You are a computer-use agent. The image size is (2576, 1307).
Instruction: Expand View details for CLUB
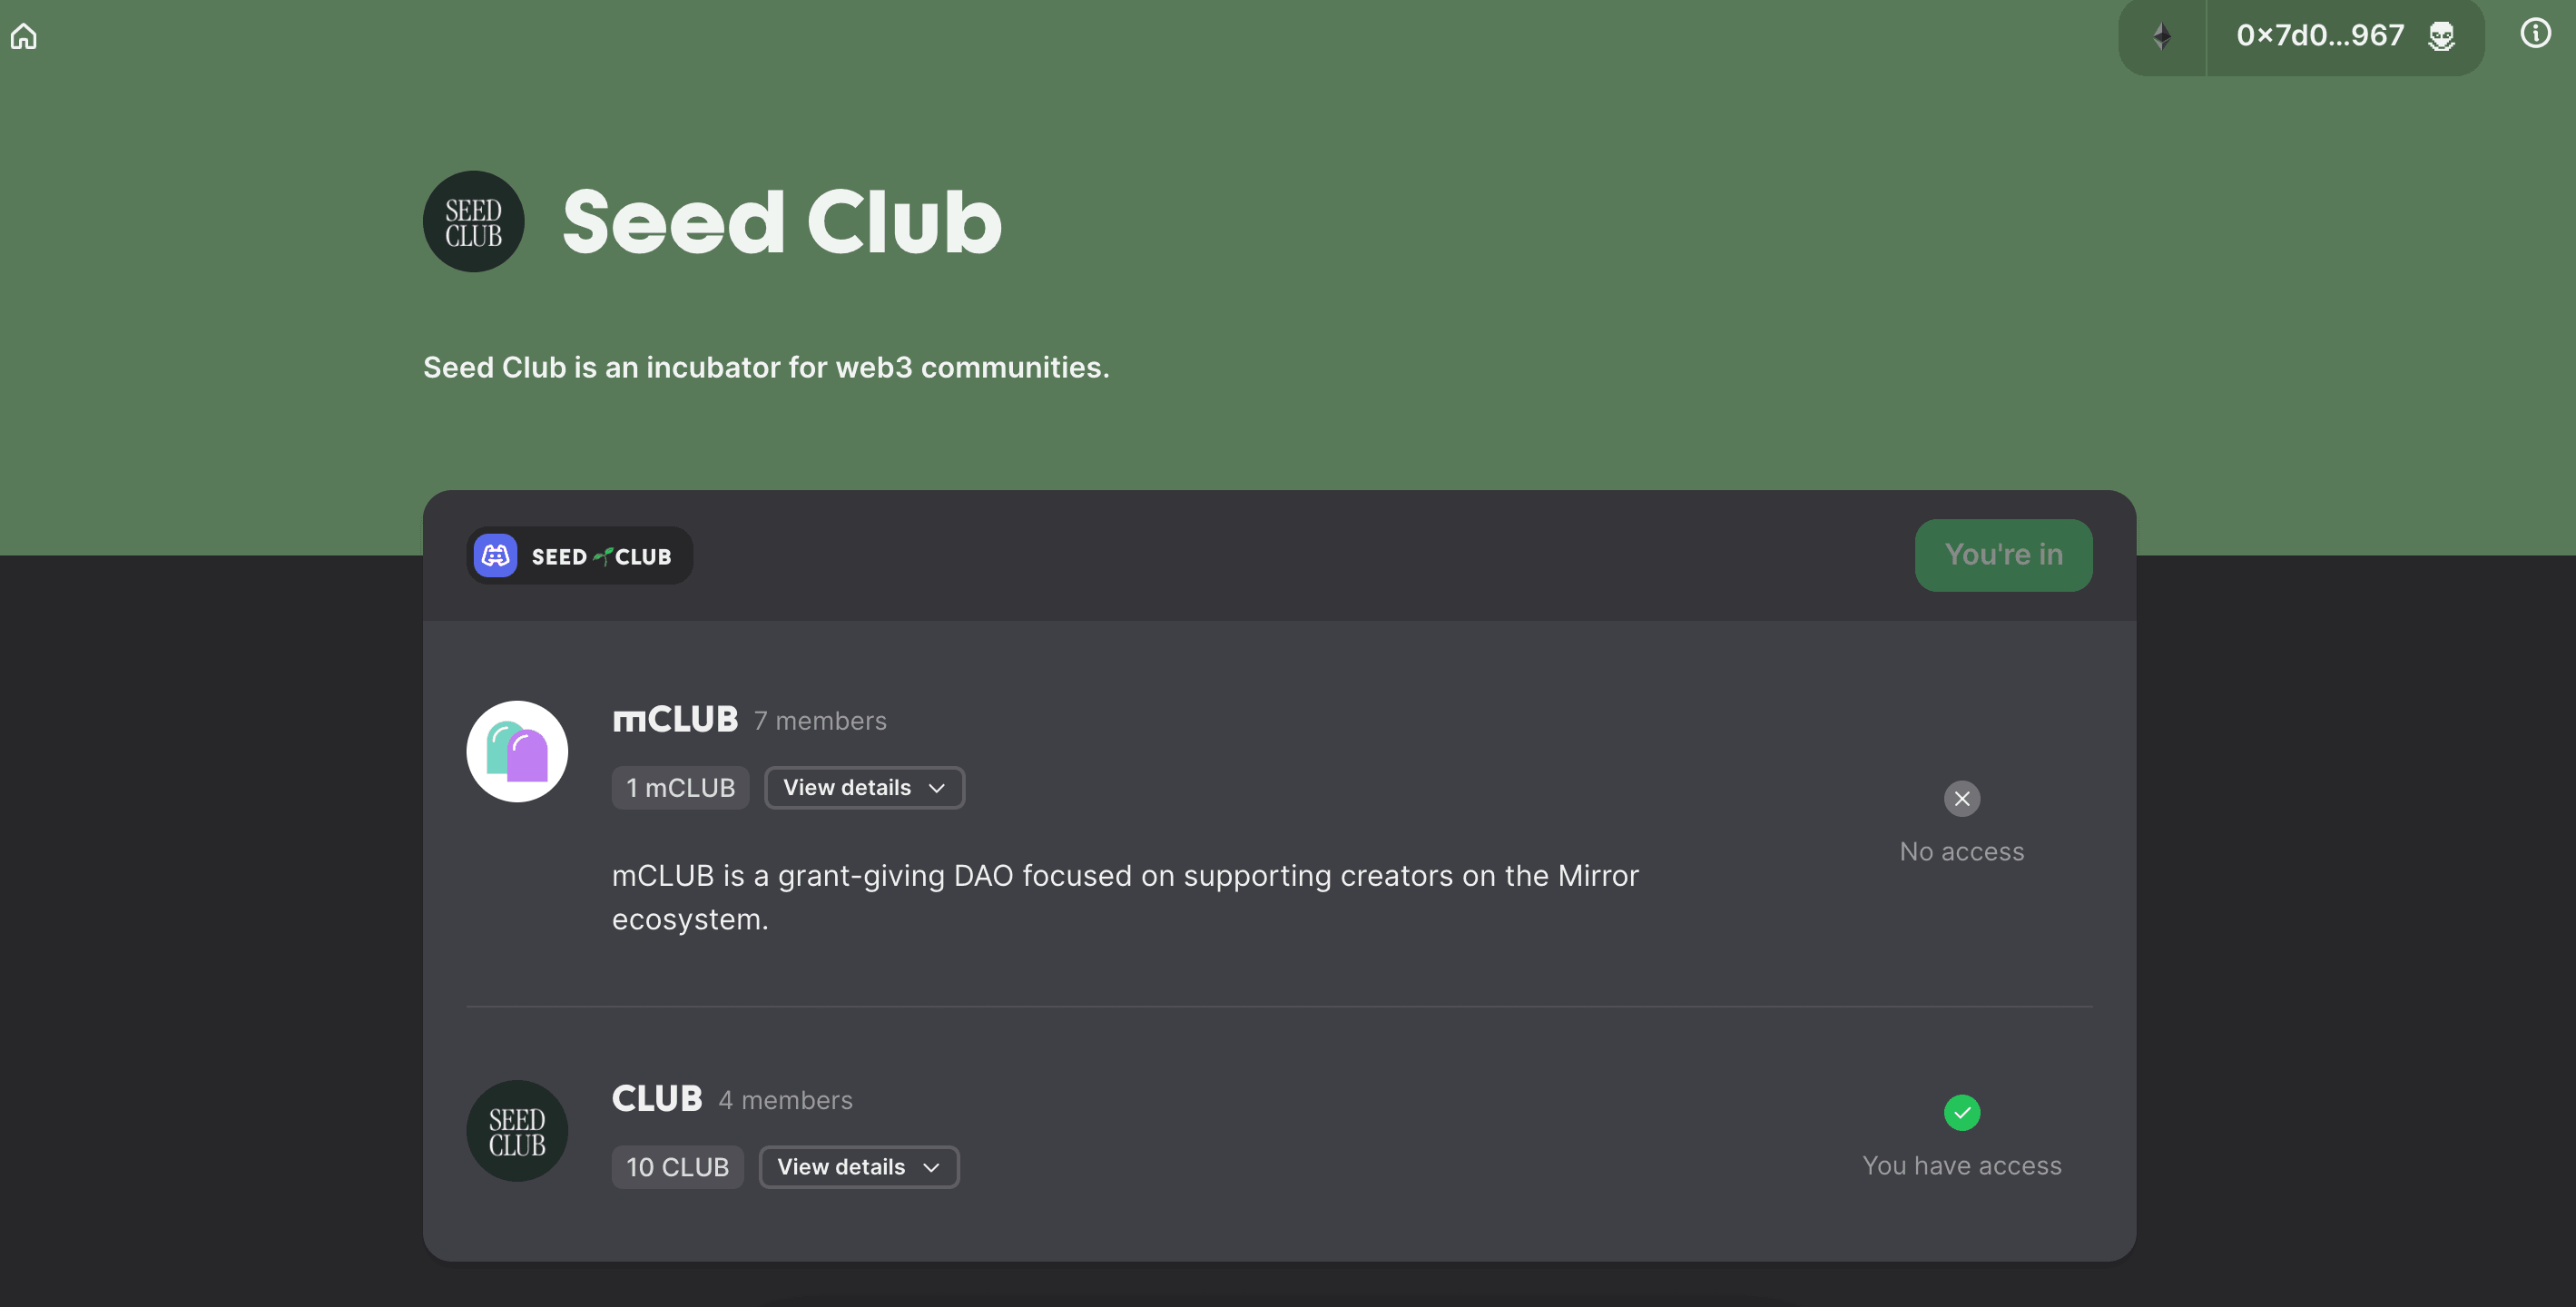click(x=859, y=1166)
